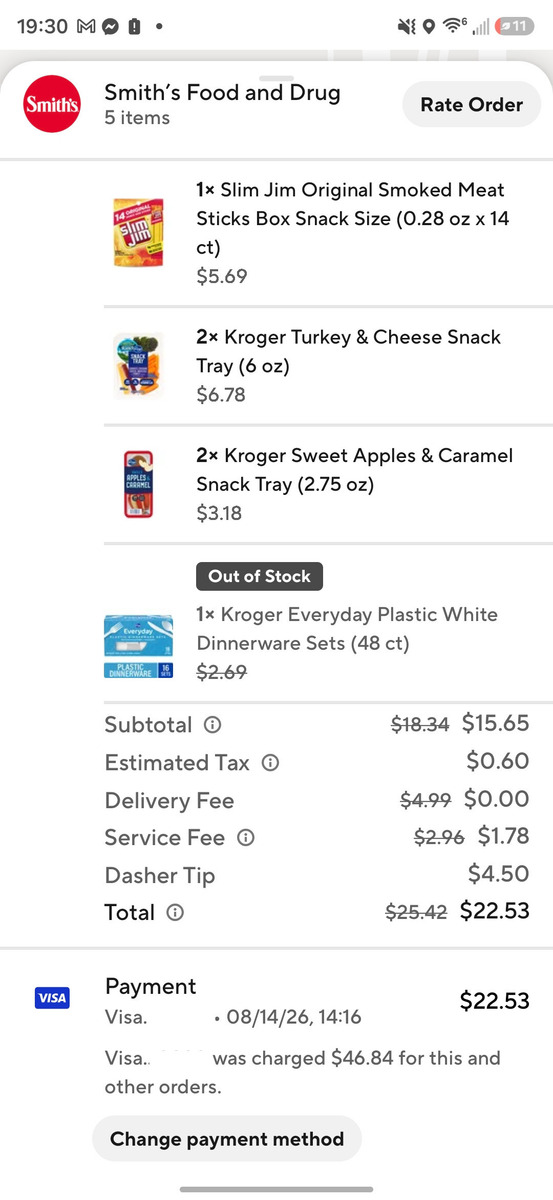Open the Turkey & Cheese Snack Tray image
The image size is (553, 1200).
138,365
